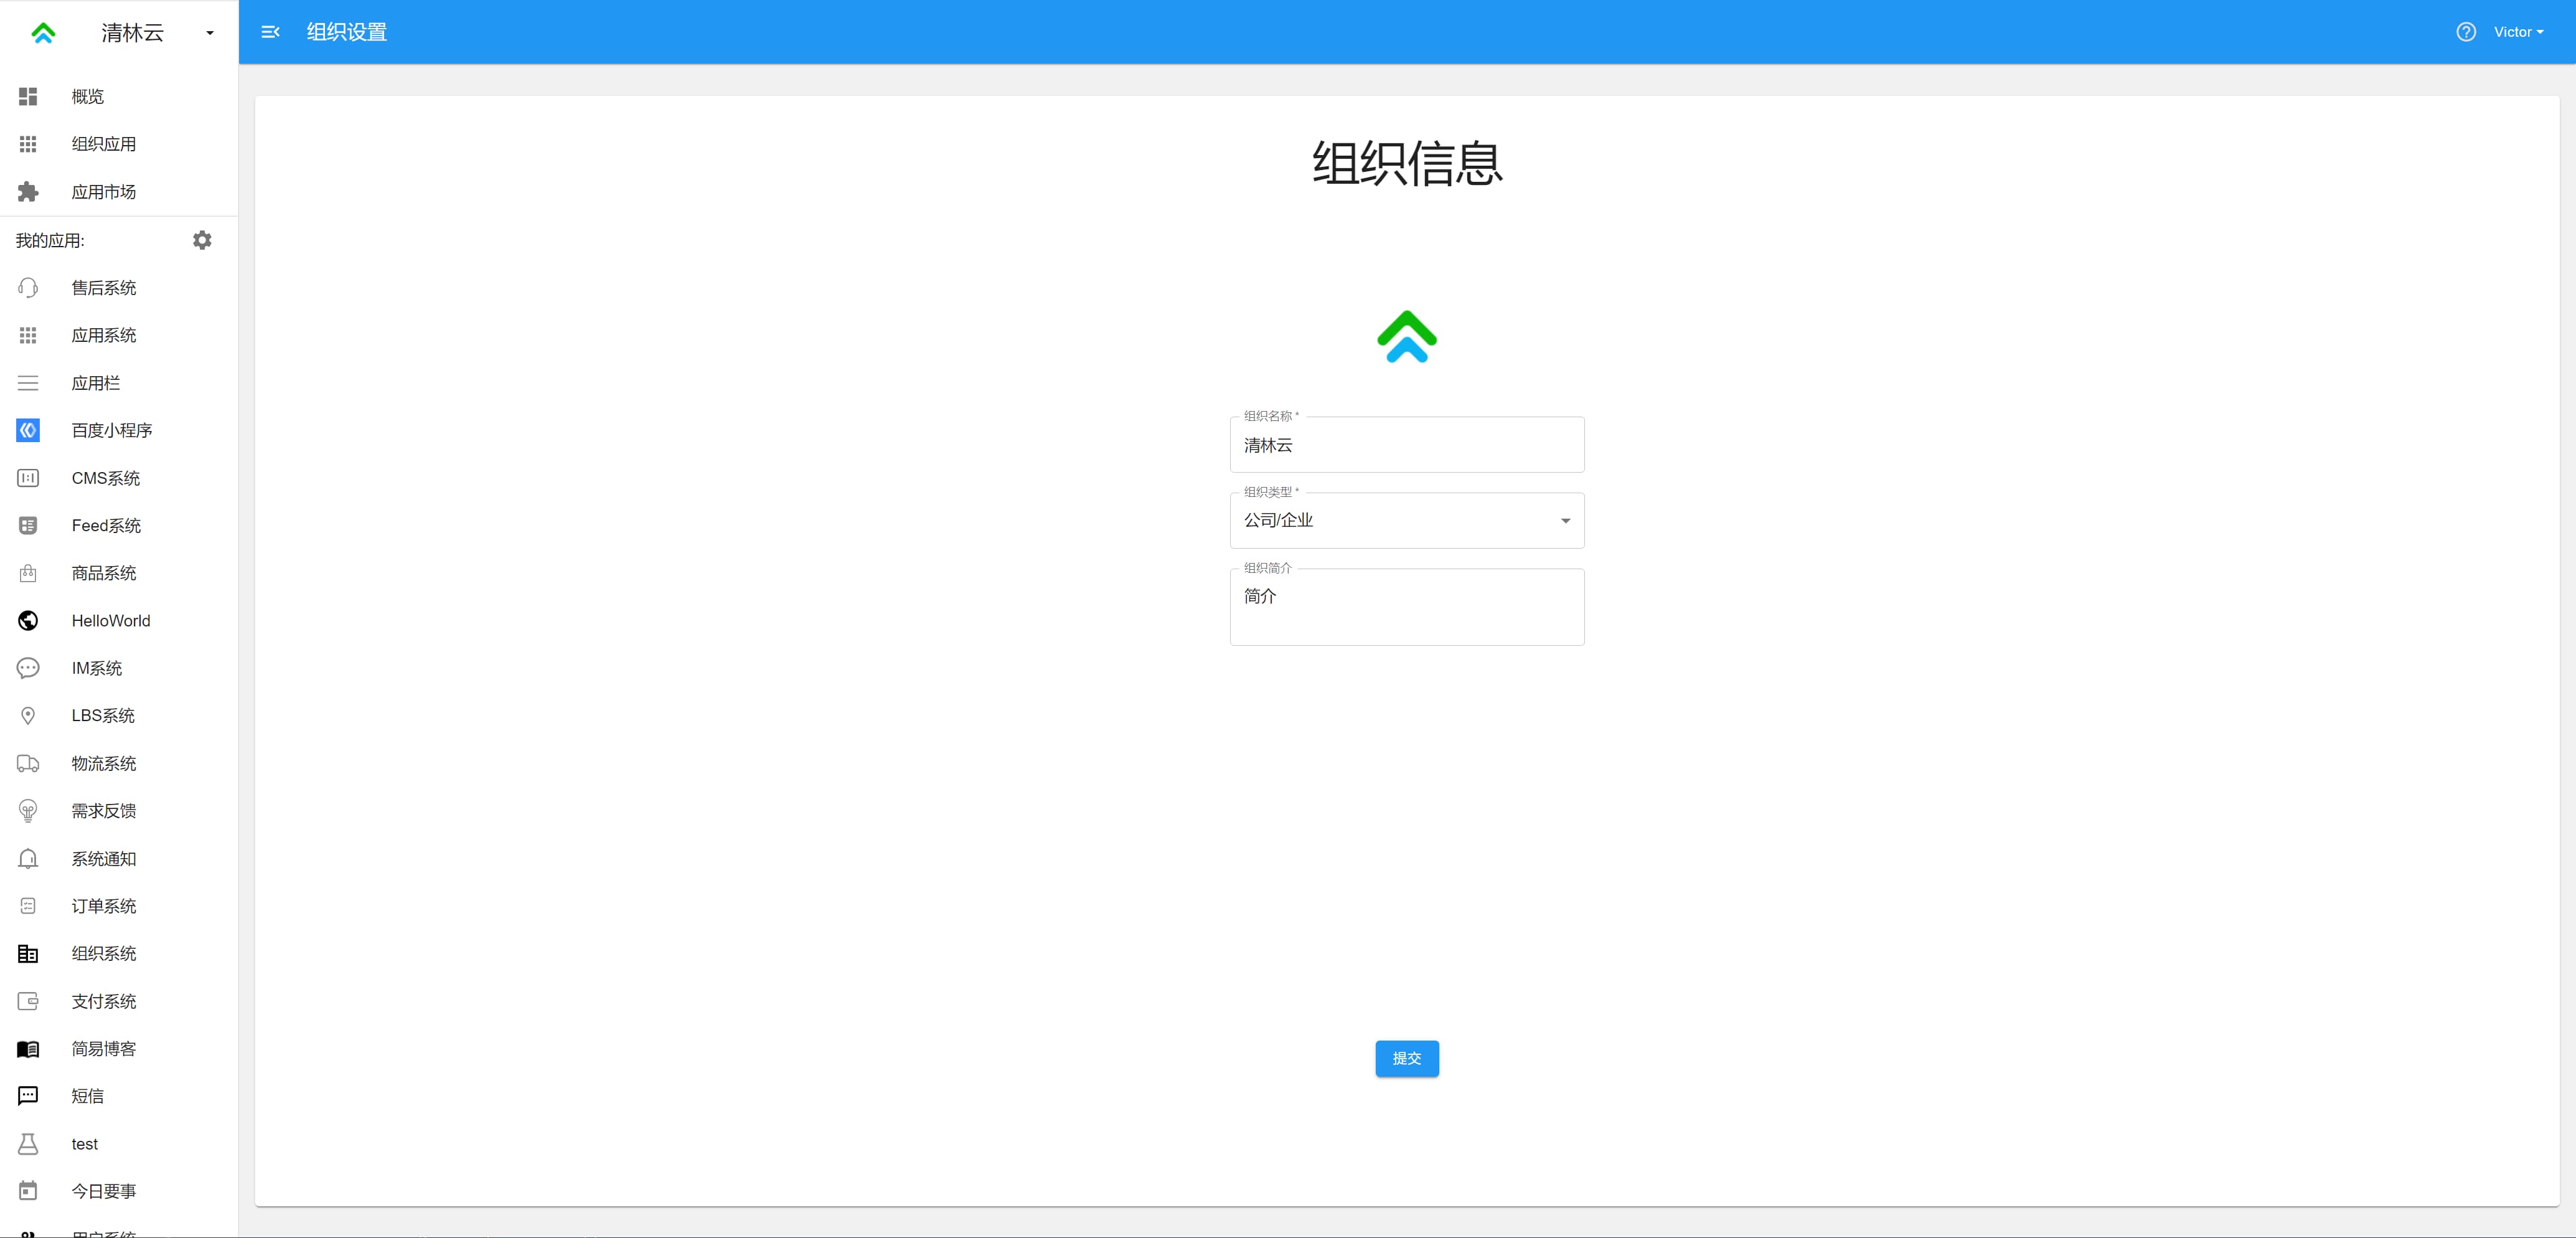The width and height of the screenshot is (2576, 1238).
Task: Click the 售后系统 headset icon
Action: (x=28, y=288)
